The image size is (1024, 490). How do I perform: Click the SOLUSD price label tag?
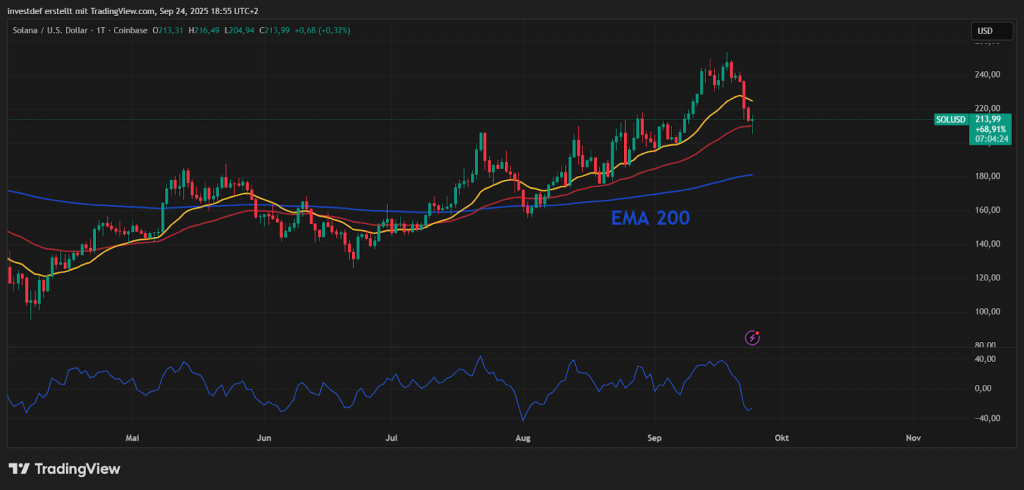point(949,120)
